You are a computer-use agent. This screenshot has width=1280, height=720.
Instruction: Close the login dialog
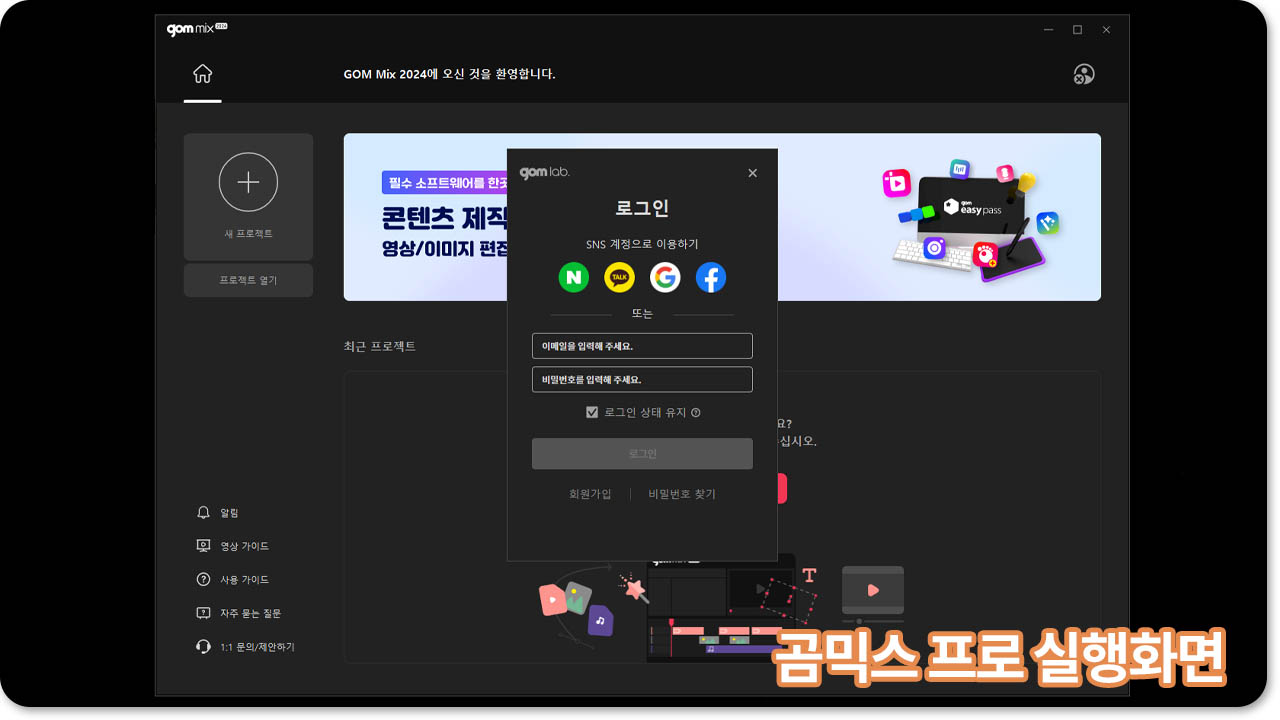click(753, 173)
